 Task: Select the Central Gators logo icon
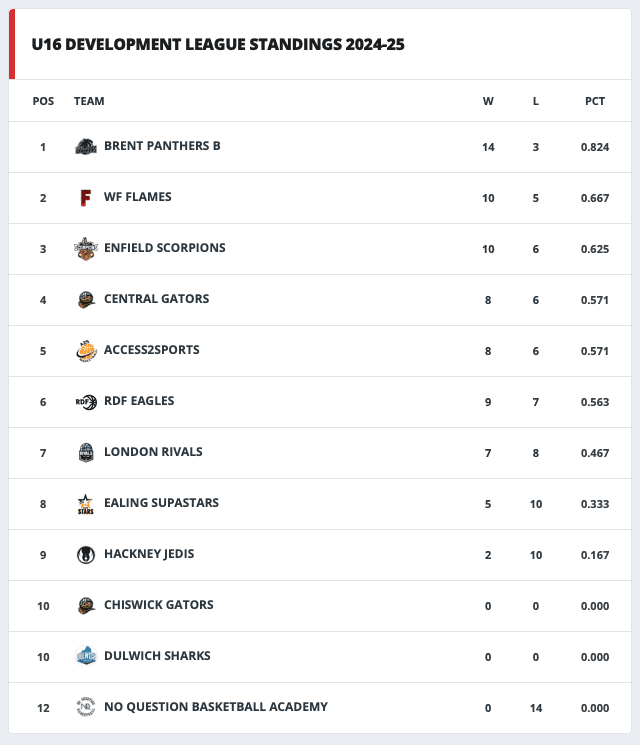(86, 300)
